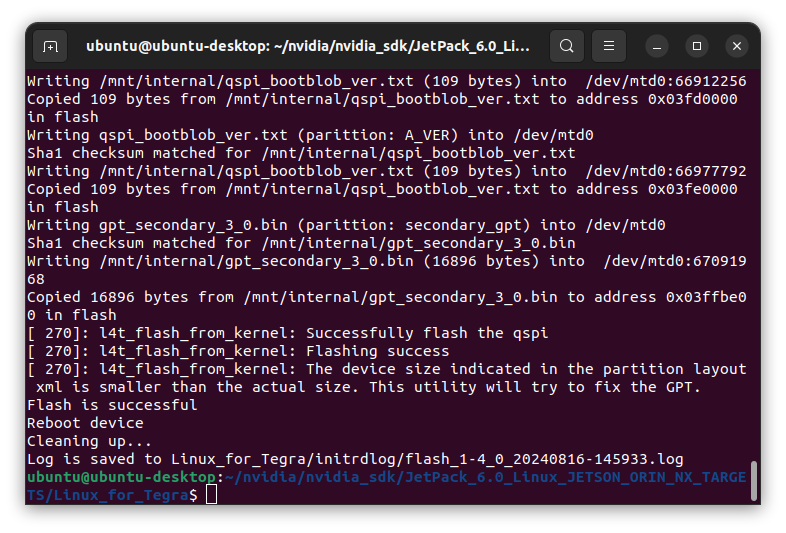Click the cursor block at the prompt
Image resolution: width=786 pixels, height=533 pixels.
[212, 494]
